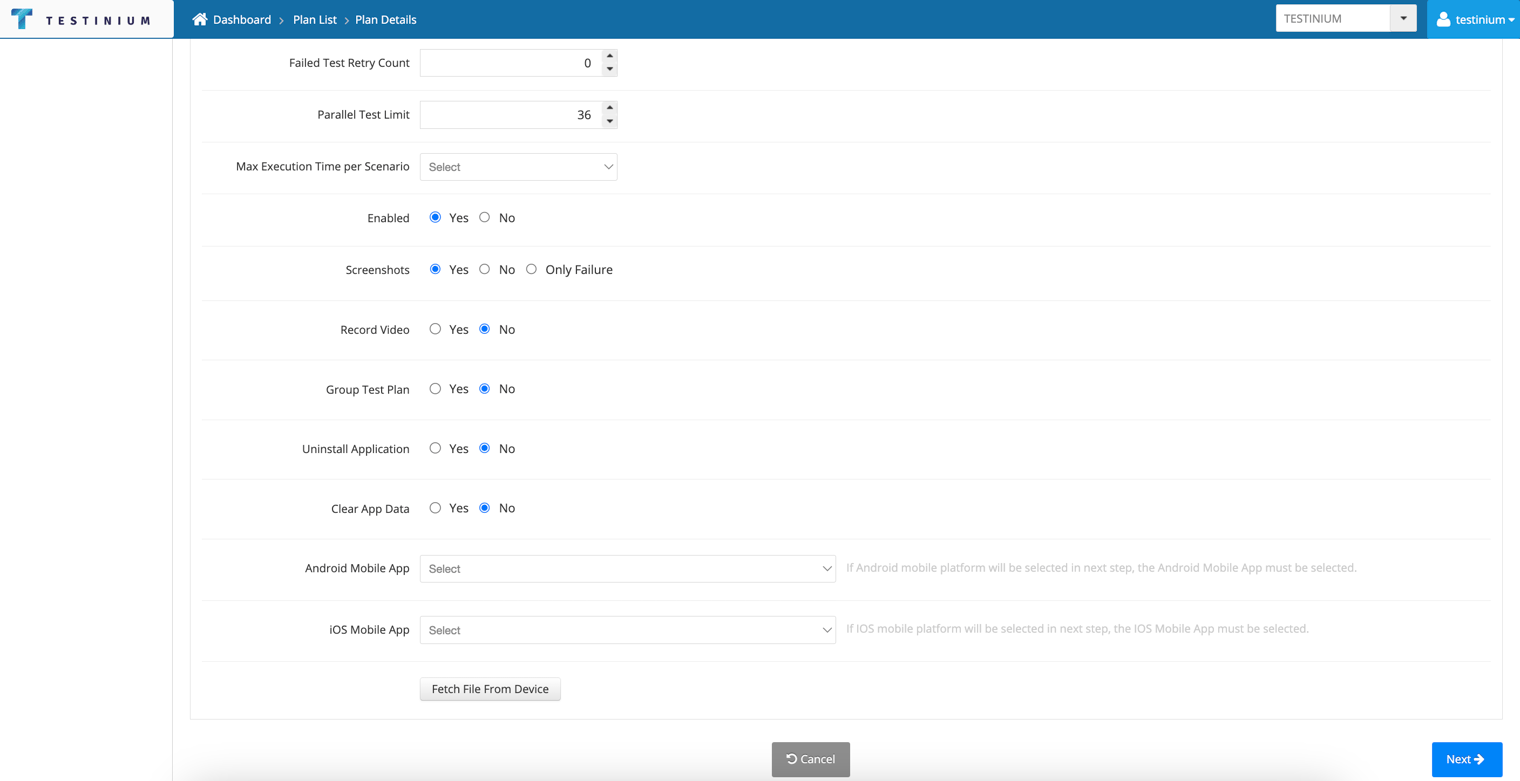The image size is (1520, 781).
Task: Go to Plan List breadcrumb
Action: (315, 19)
